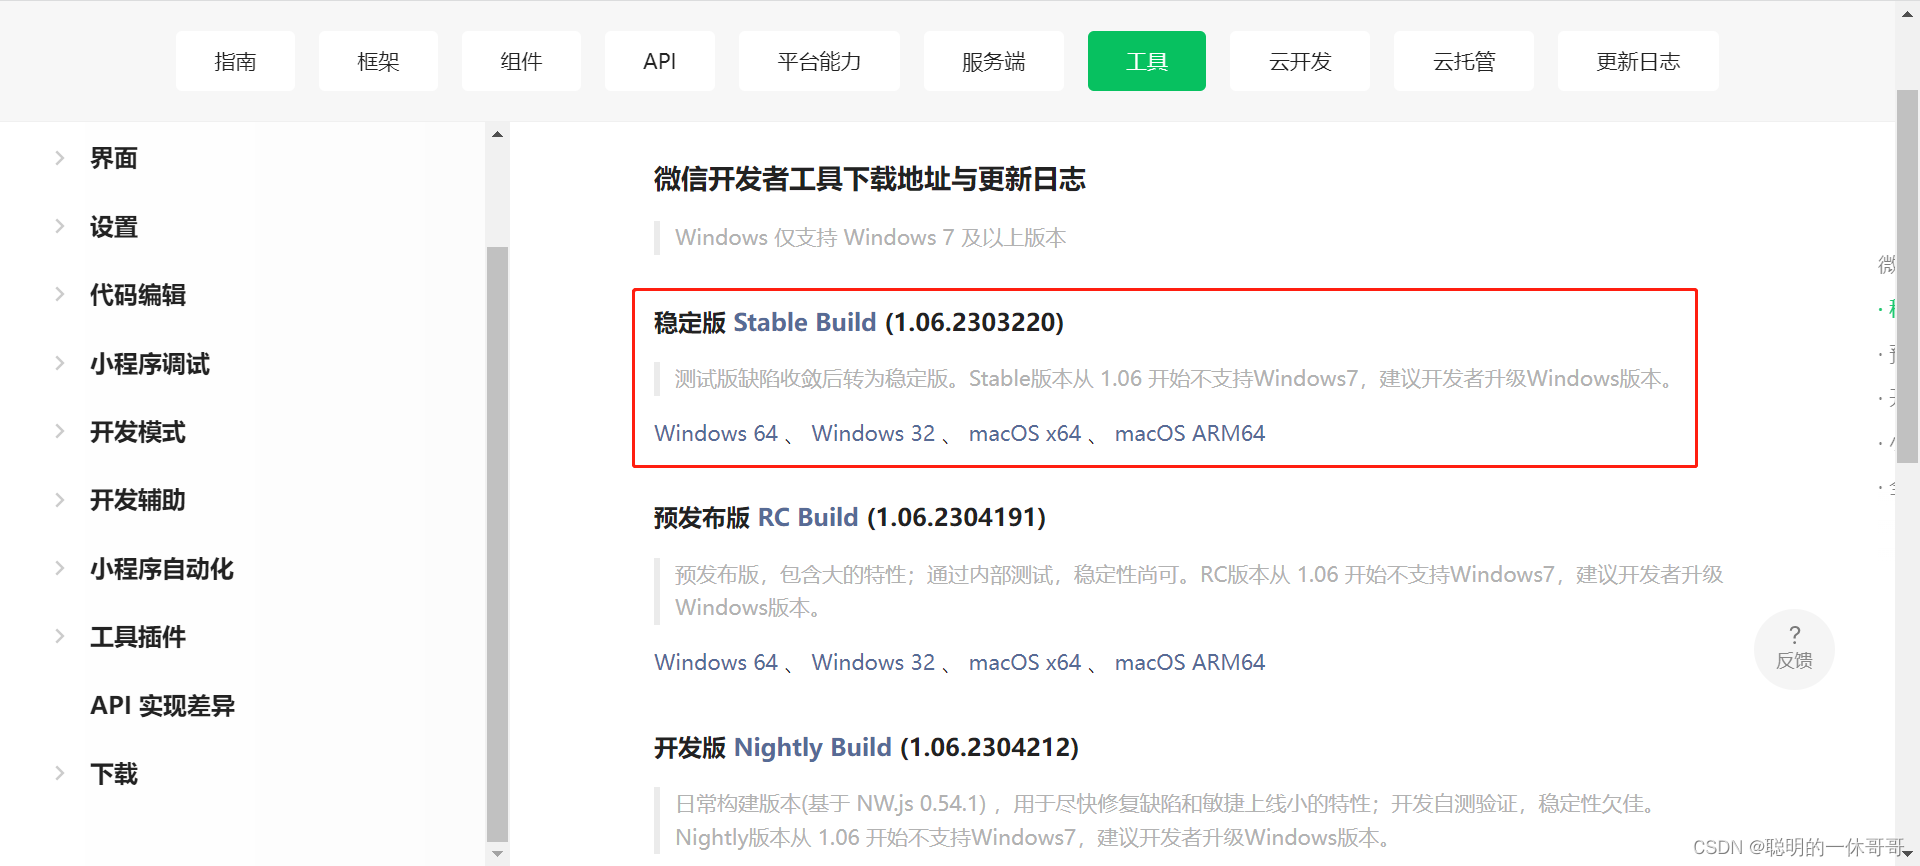
Task: Click the Nightly Build heading link
Action: [813, 747]
